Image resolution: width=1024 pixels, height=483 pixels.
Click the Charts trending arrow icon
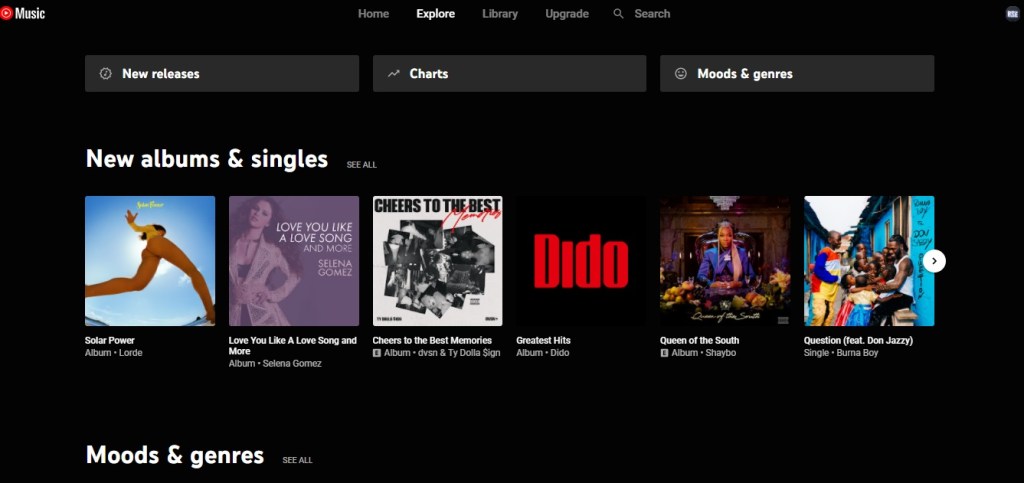(x=393, y=74)
